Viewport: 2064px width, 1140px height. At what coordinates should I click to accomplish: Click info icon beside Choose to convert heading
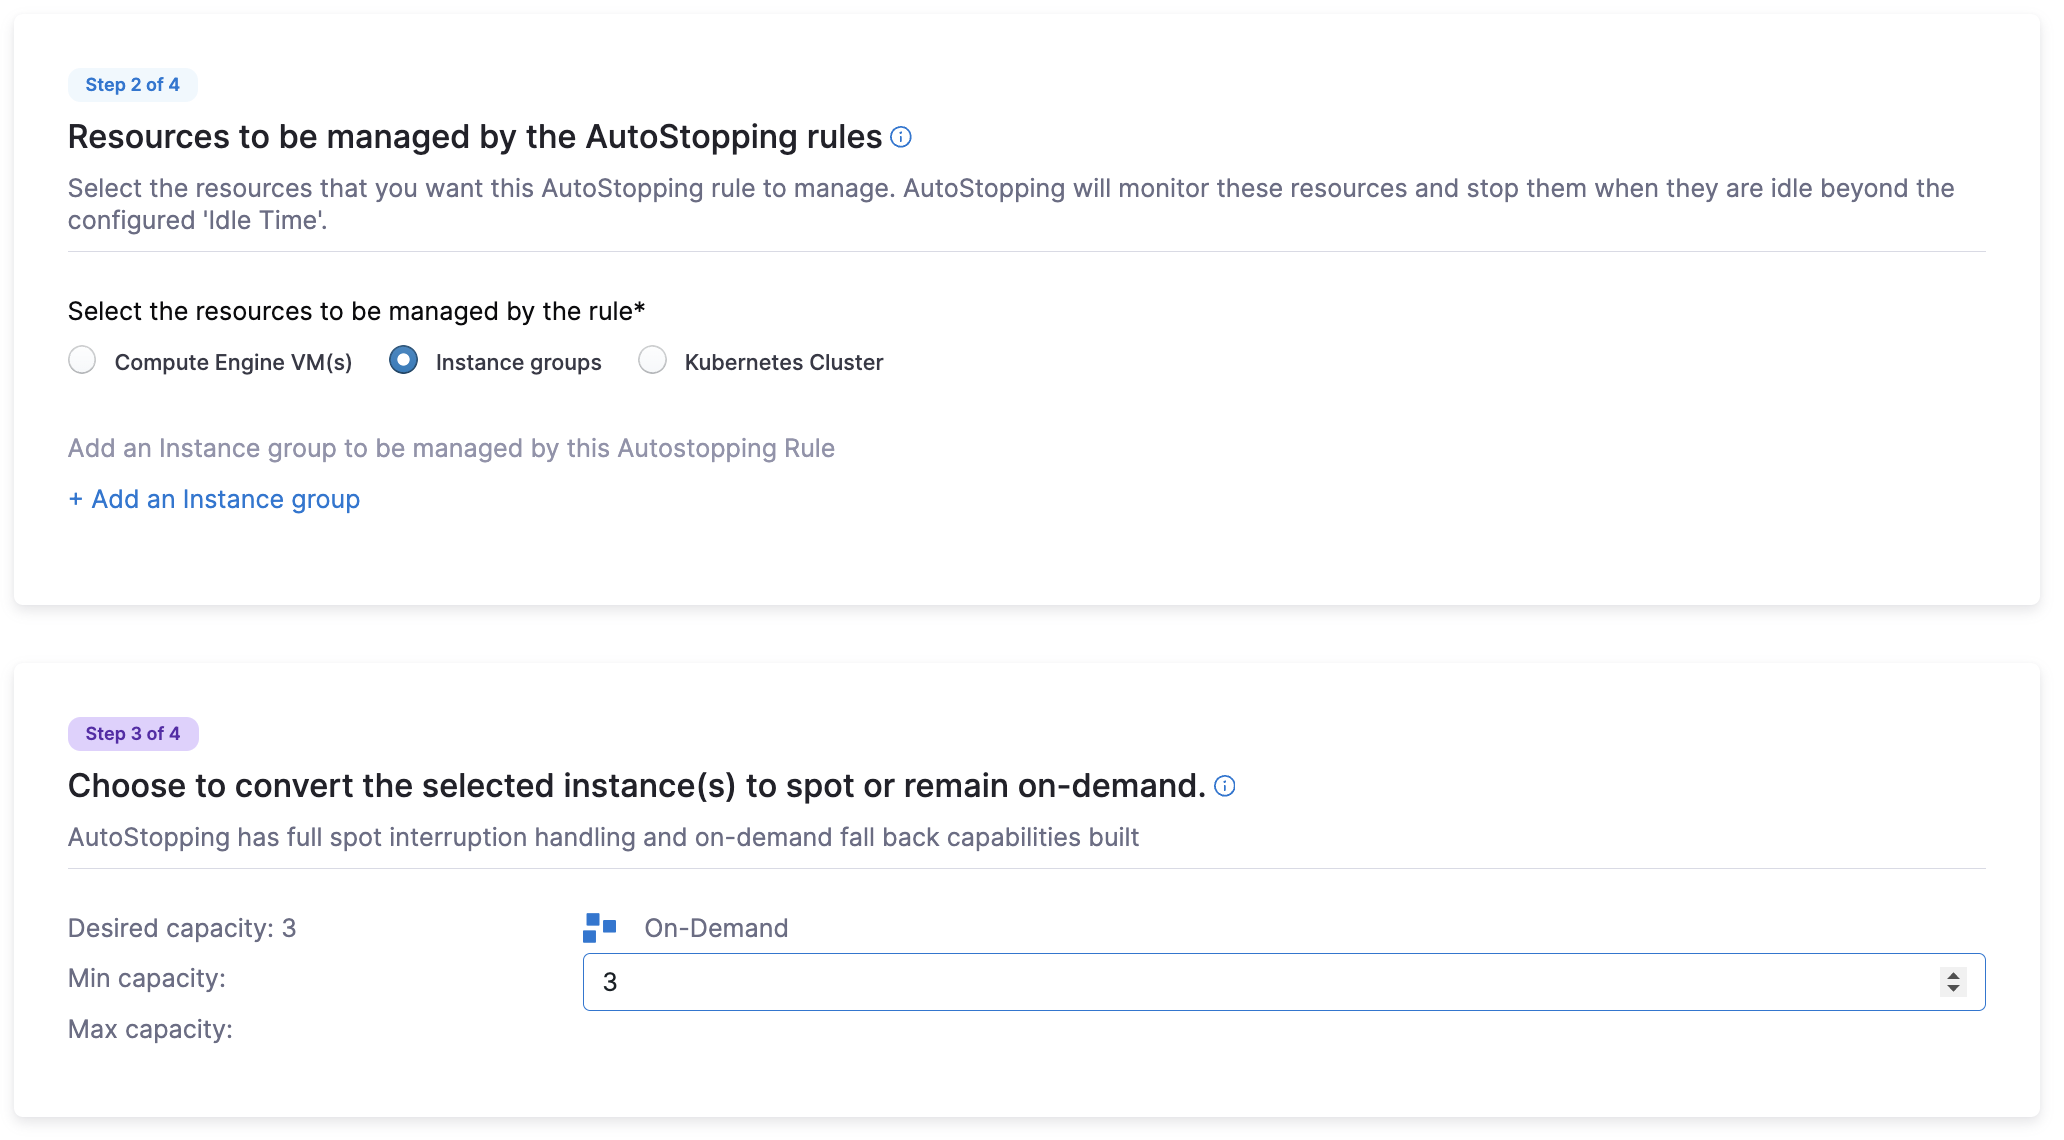[1224, 786]
